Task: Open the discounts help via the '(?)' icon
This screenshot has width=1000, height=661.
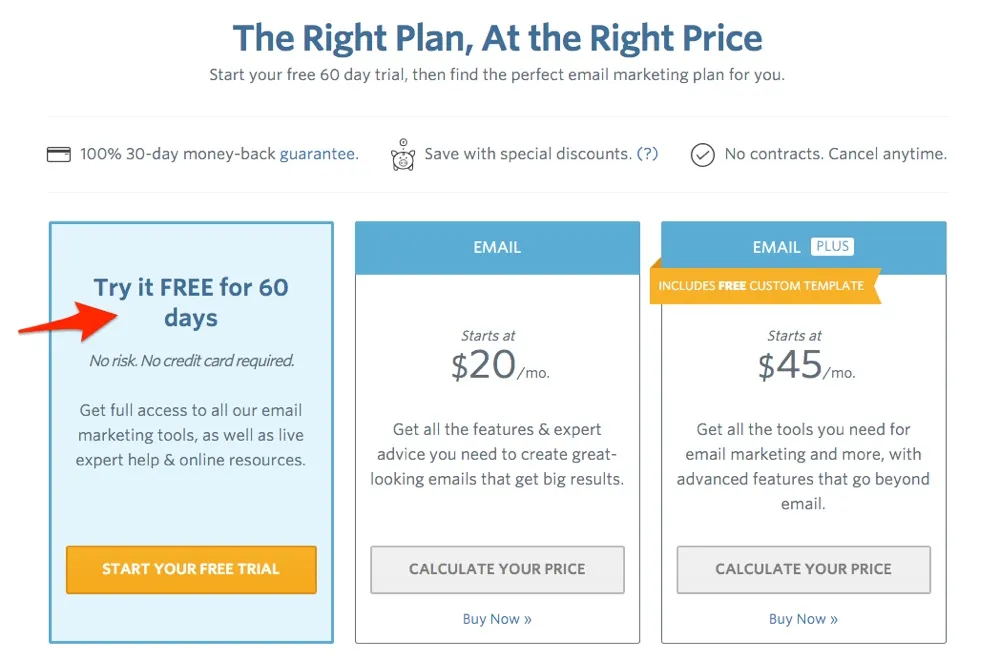Action: 648,154
